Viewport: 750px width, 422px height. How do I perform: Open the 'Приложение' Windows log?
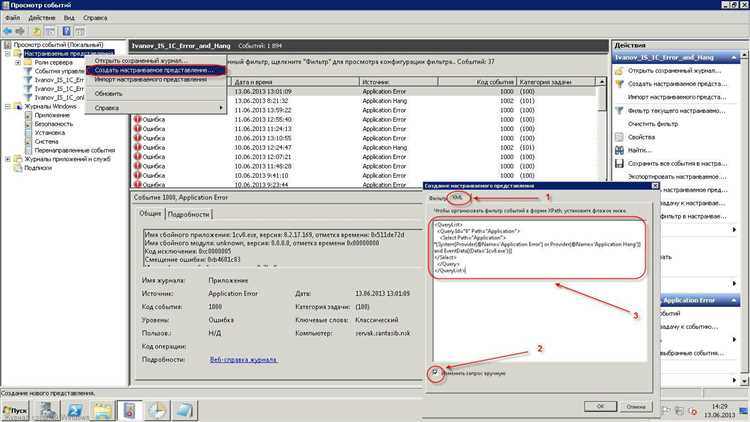click(52, 115)
